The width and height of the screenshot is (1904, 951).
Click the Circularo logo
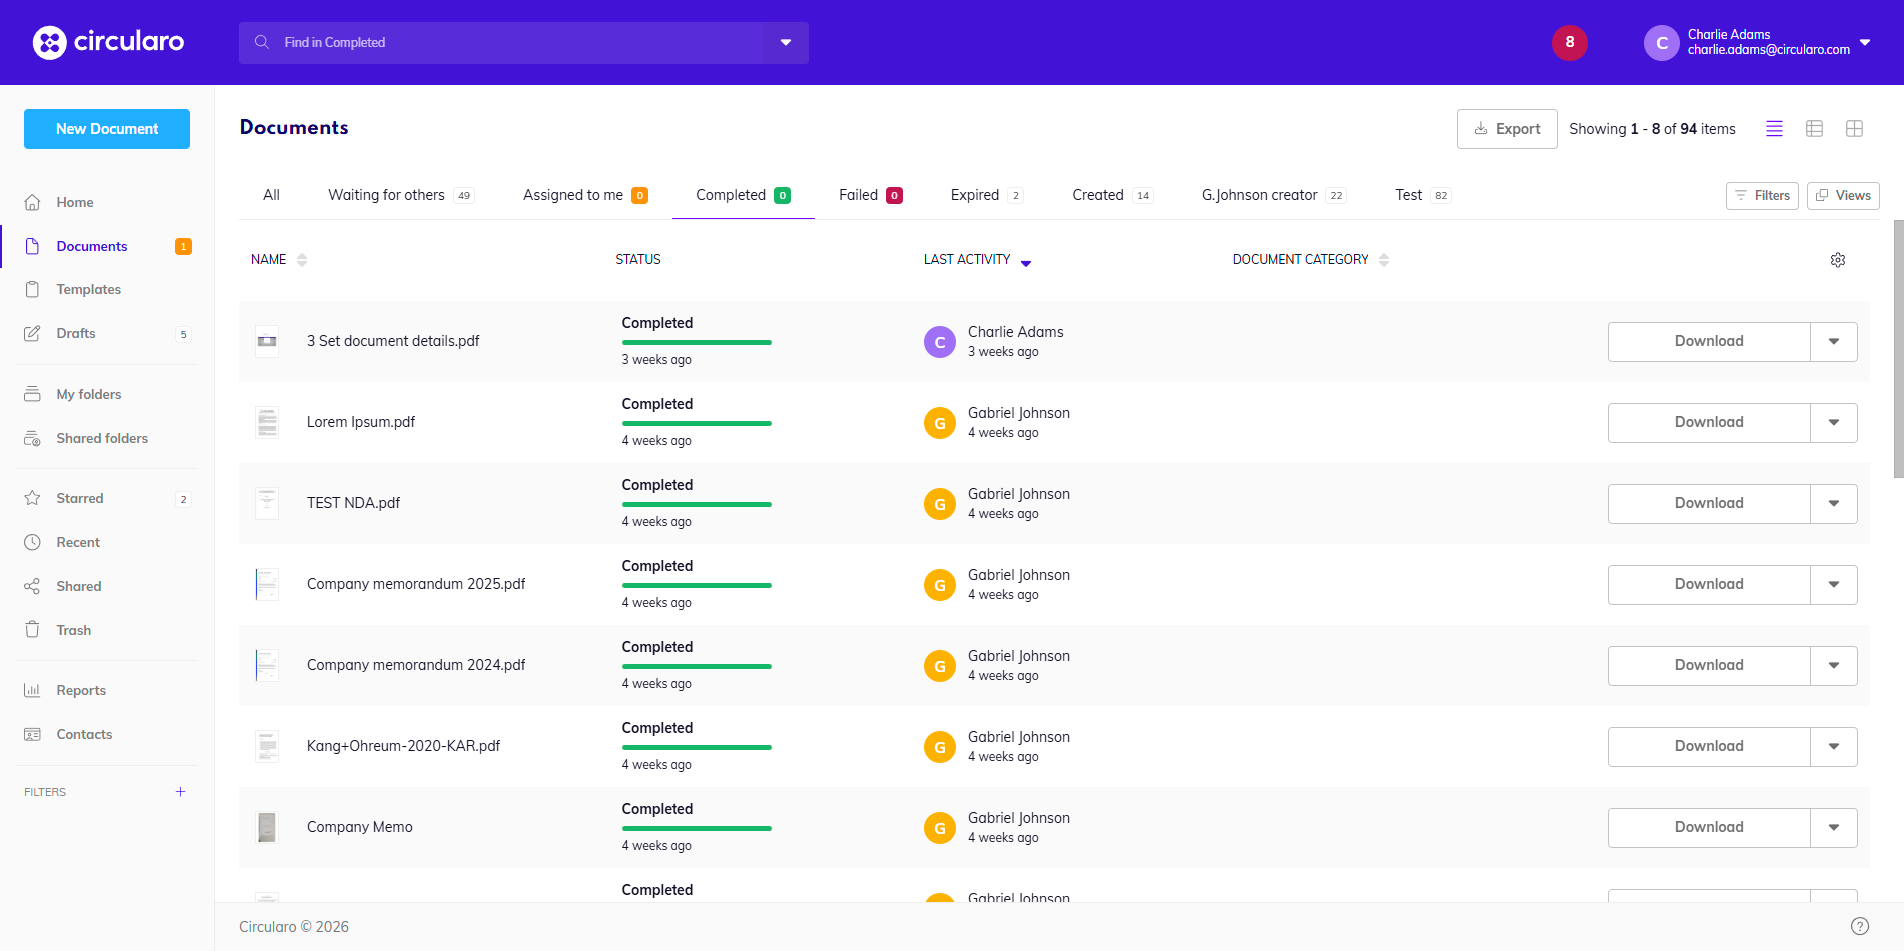point(108,42)
